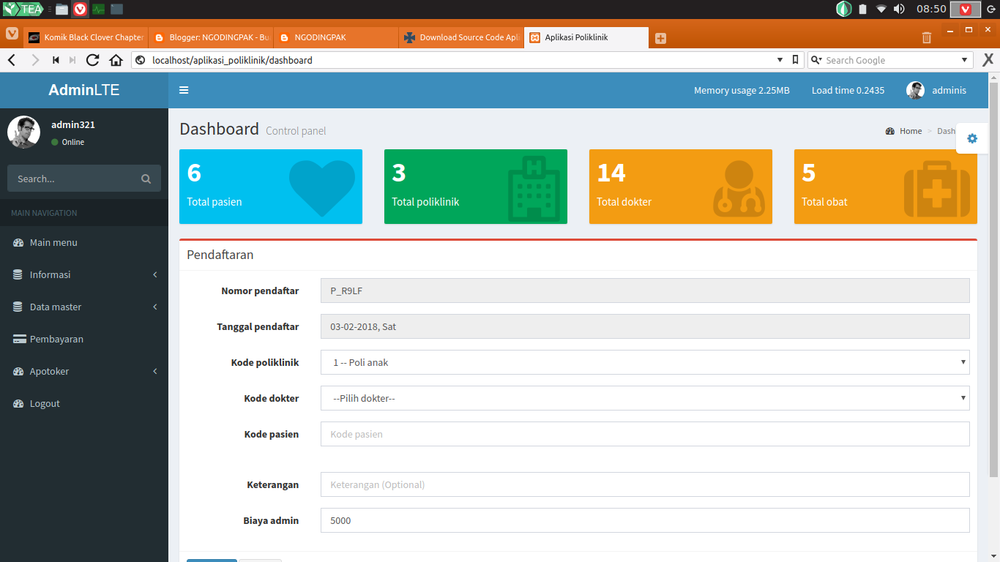Click the Memory usage 2.25MB text
This screenshot has width=1000, height=562.
742,90
